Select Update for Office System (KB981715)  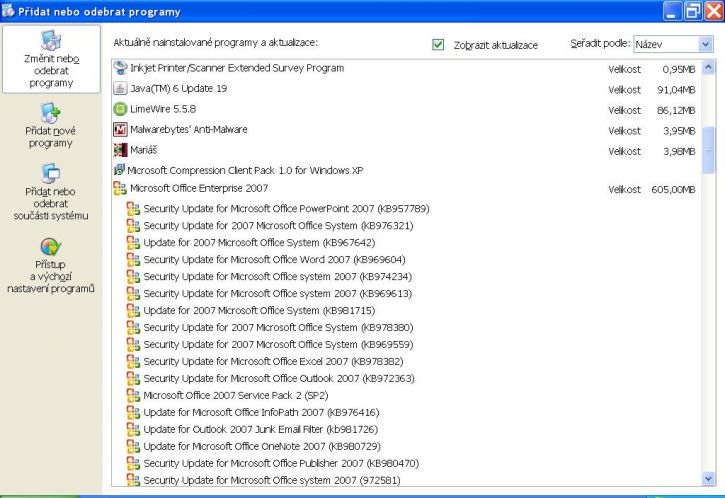point(259,311)
